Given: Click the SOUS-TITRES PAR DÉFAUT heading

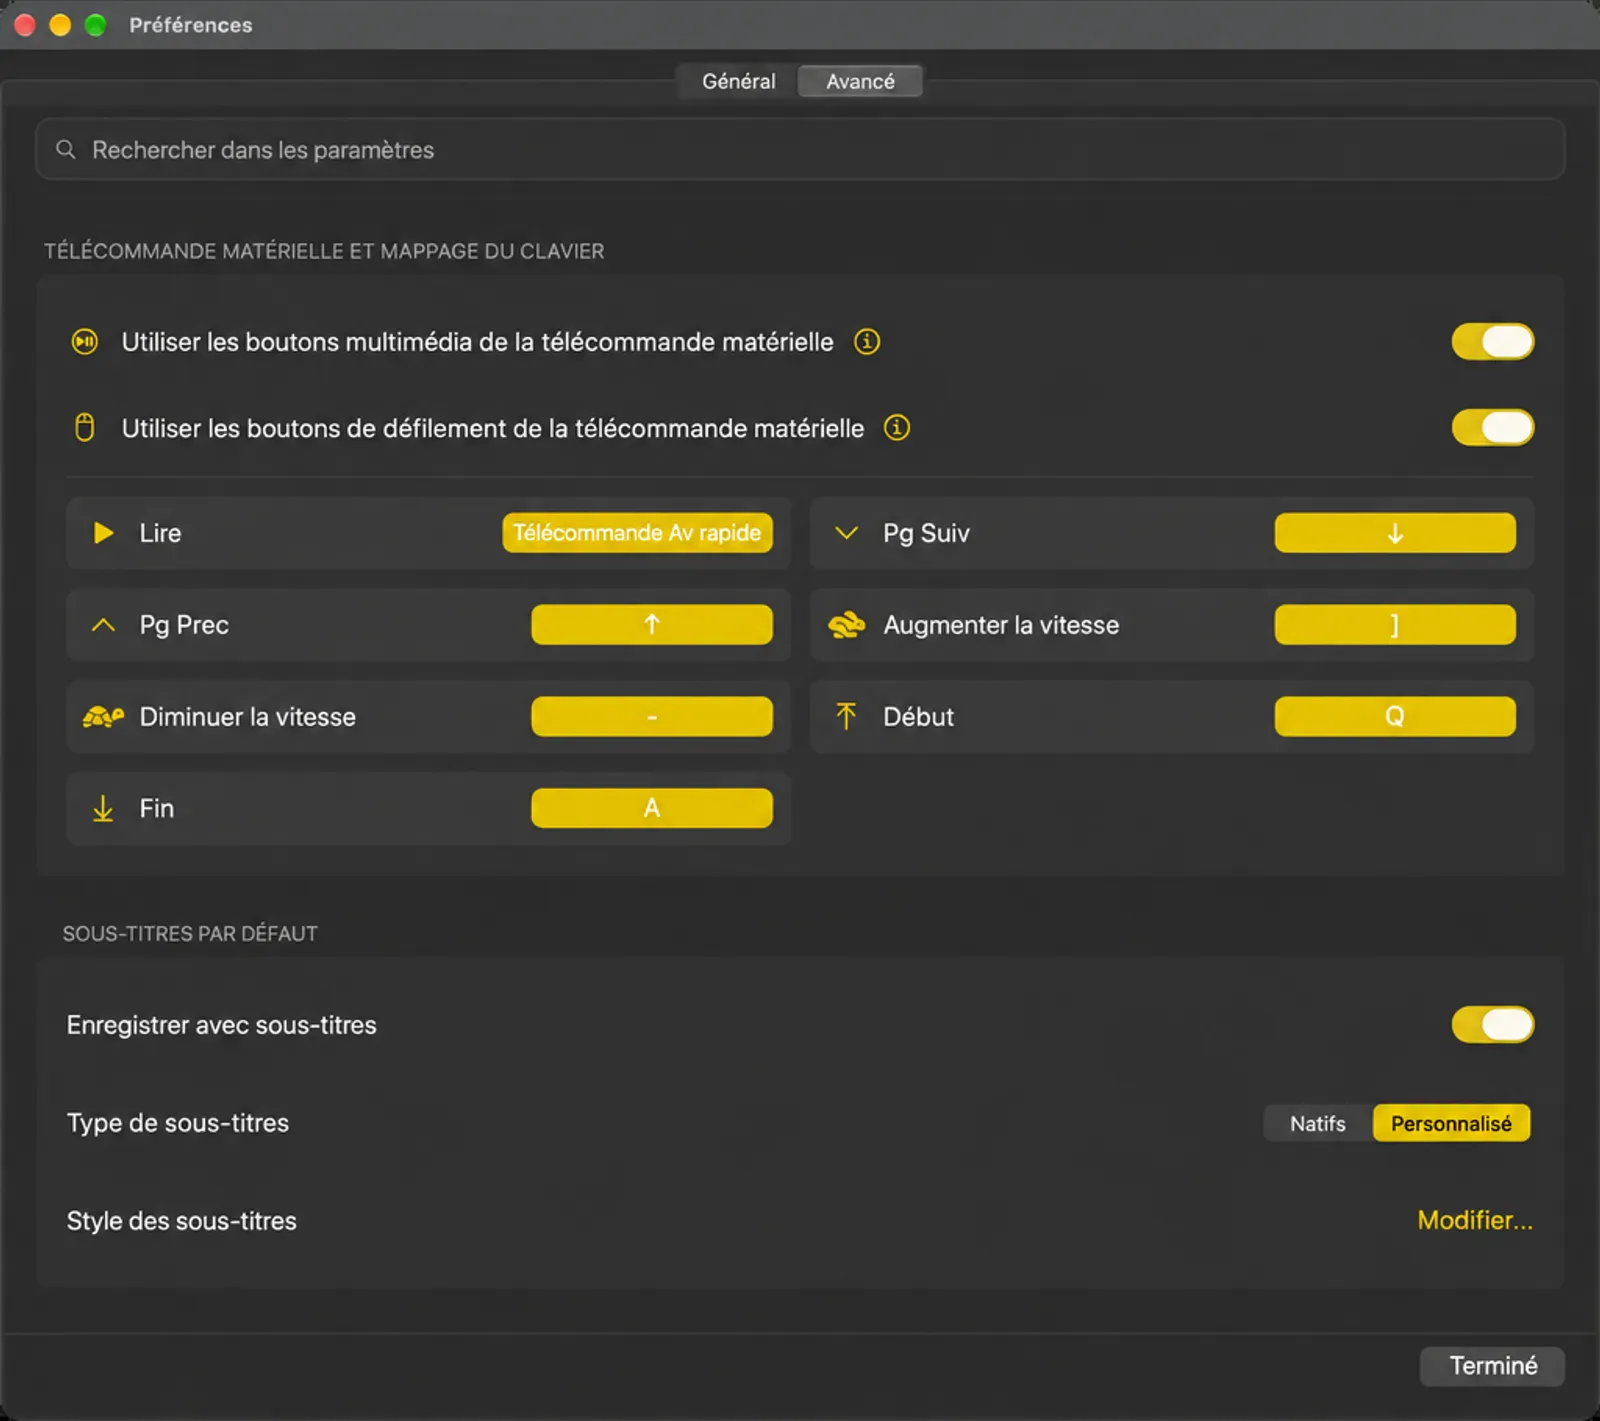Looking at the screenshot, I should coord(190,934).
